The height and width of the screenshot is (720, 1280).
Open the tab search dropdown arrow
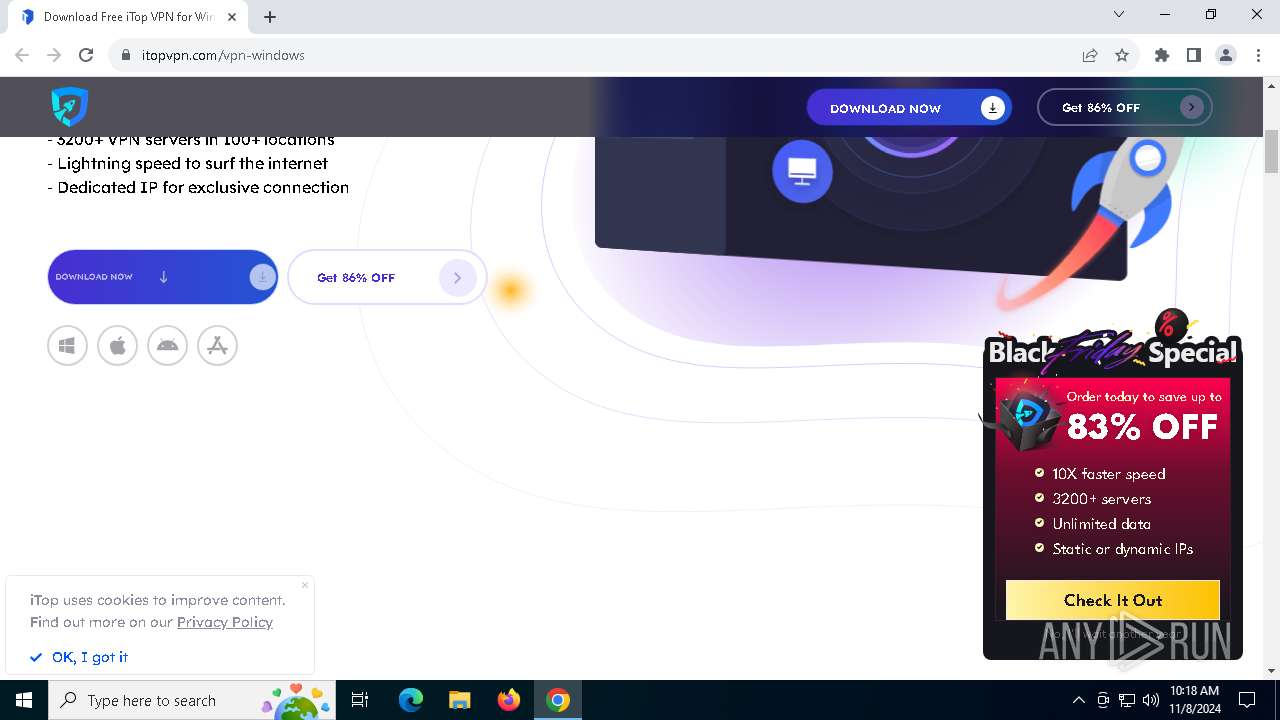[1119, 14]
